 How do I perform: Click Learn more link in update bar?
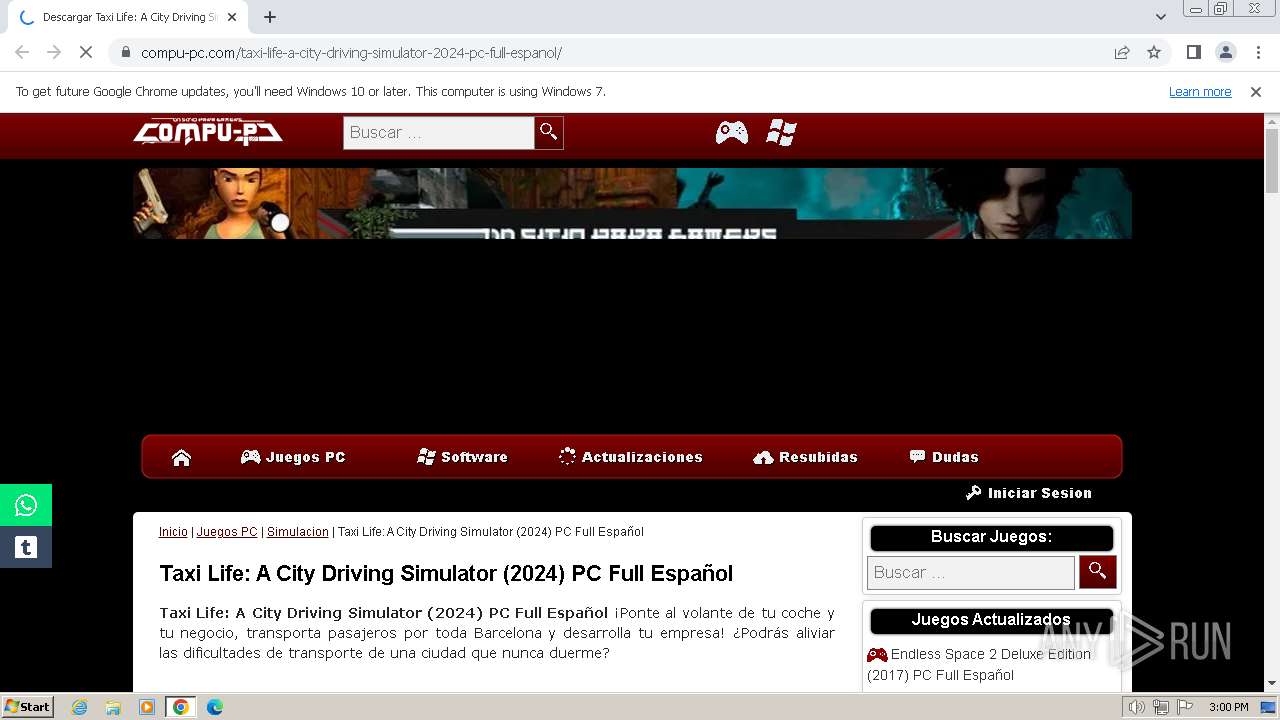(x=1200, y=91)
